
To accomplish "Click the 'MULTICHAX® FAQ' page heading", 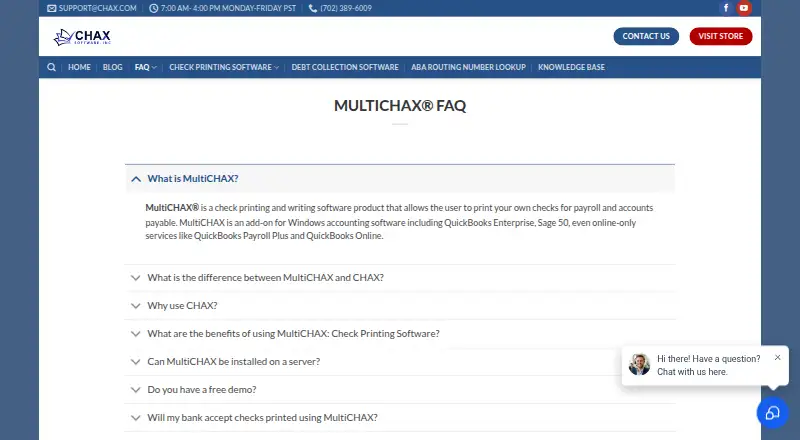I will coord(400,106).
